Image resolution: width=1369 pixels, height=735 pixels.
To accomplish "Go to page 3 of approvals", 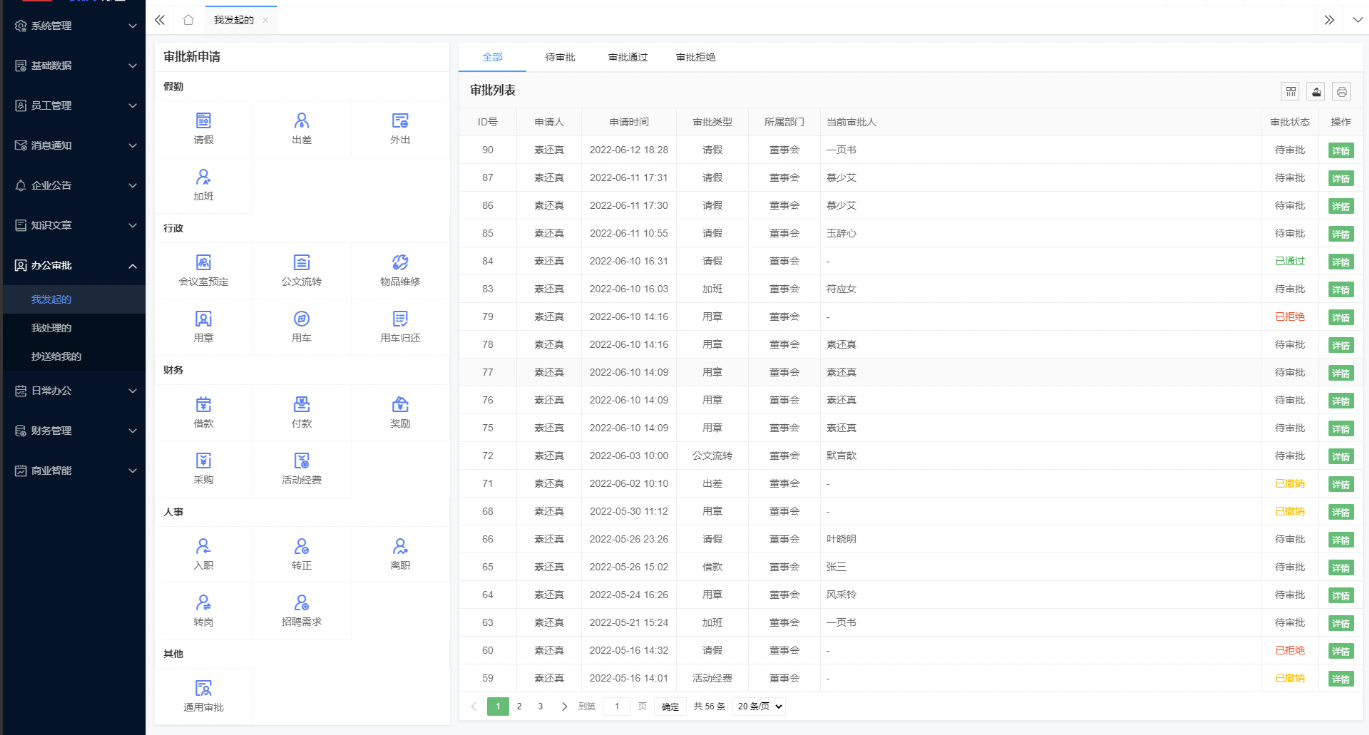I will coord(540,706).
